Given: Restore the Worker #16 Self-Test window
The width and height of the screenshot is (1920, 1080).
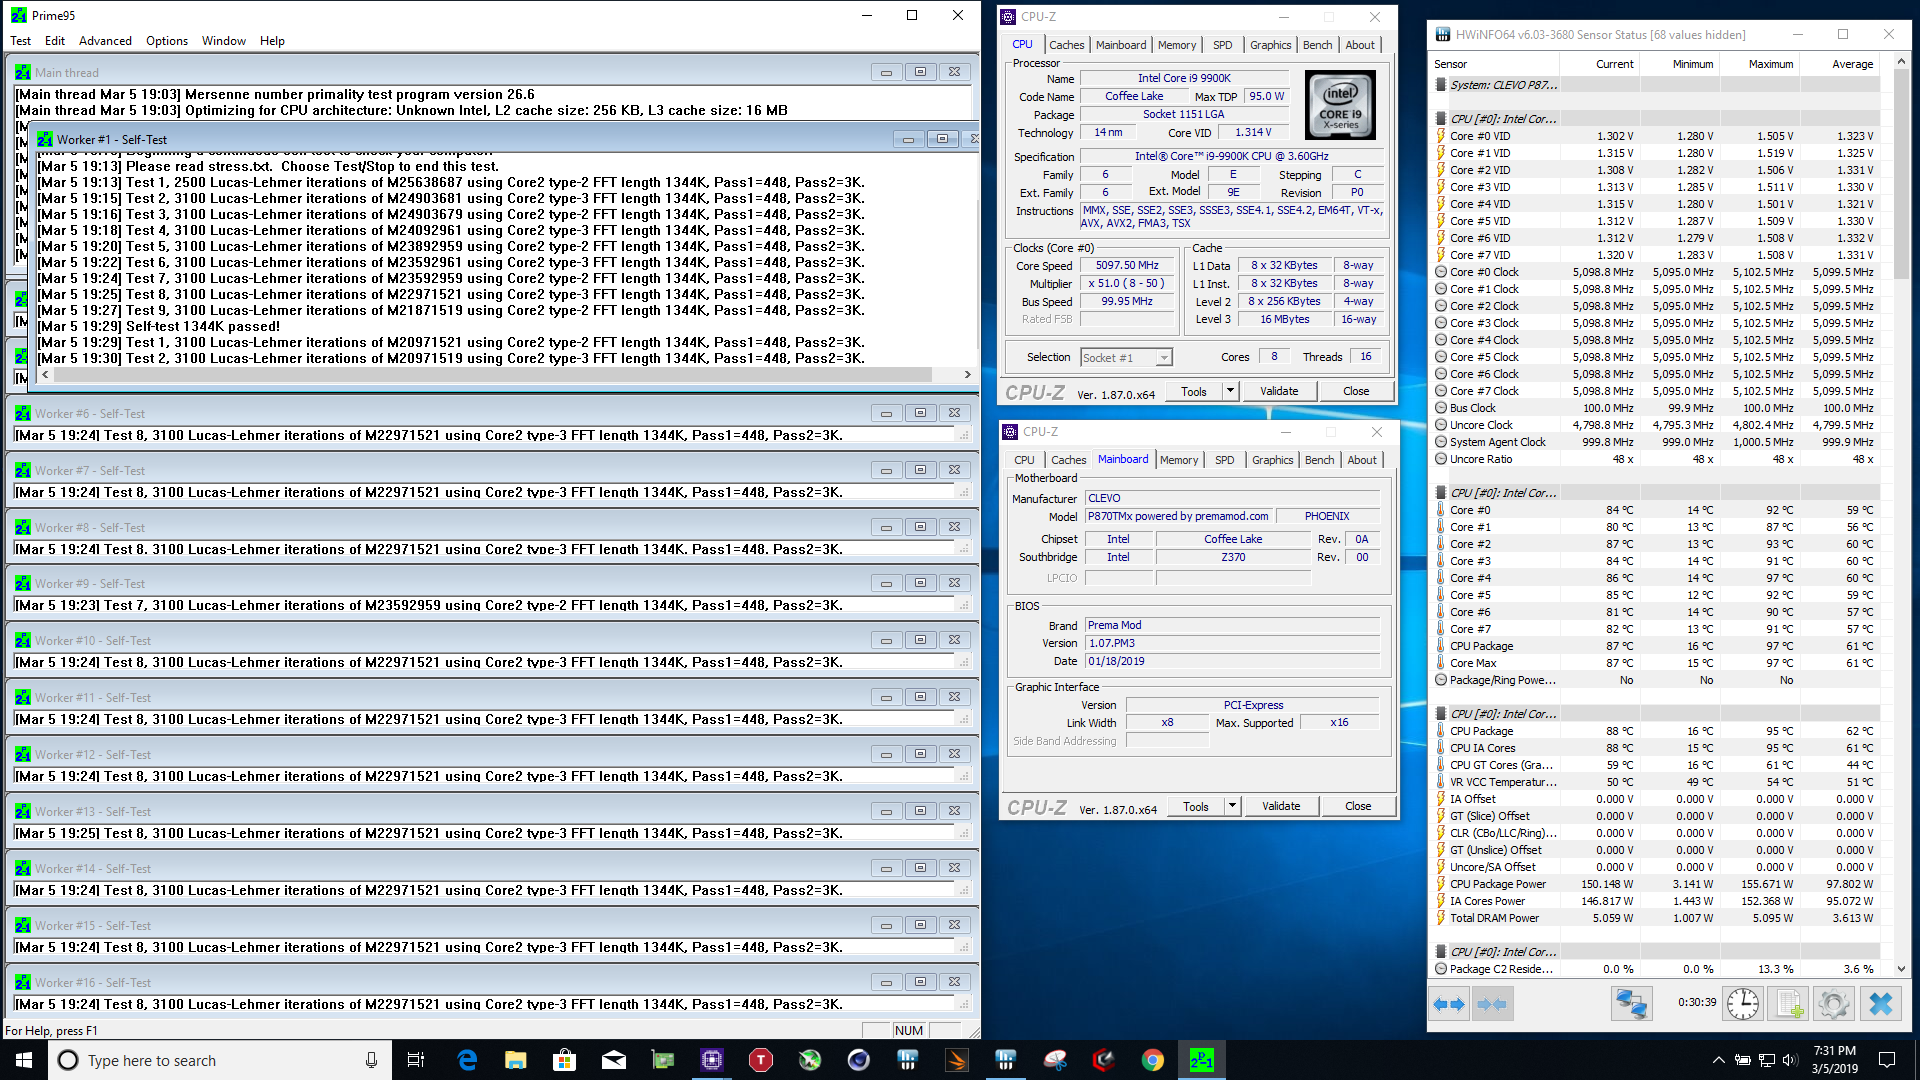Looking at the screenshot, I should [920, 982].
